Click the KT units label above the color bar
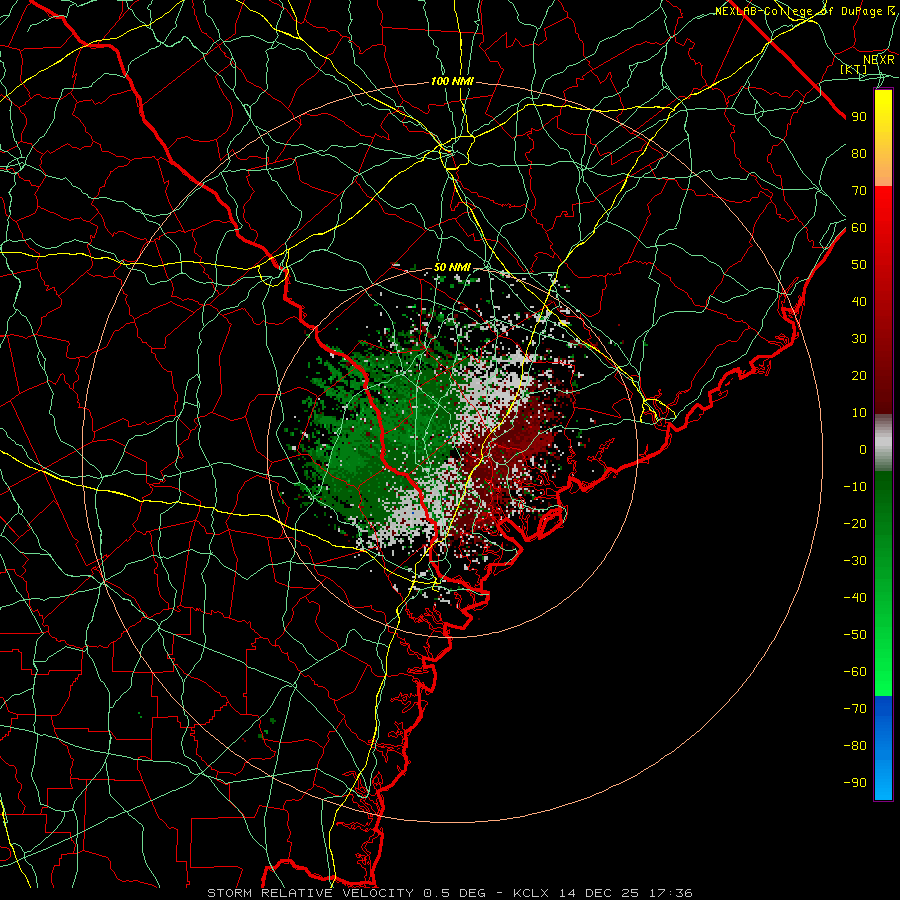 854,69
